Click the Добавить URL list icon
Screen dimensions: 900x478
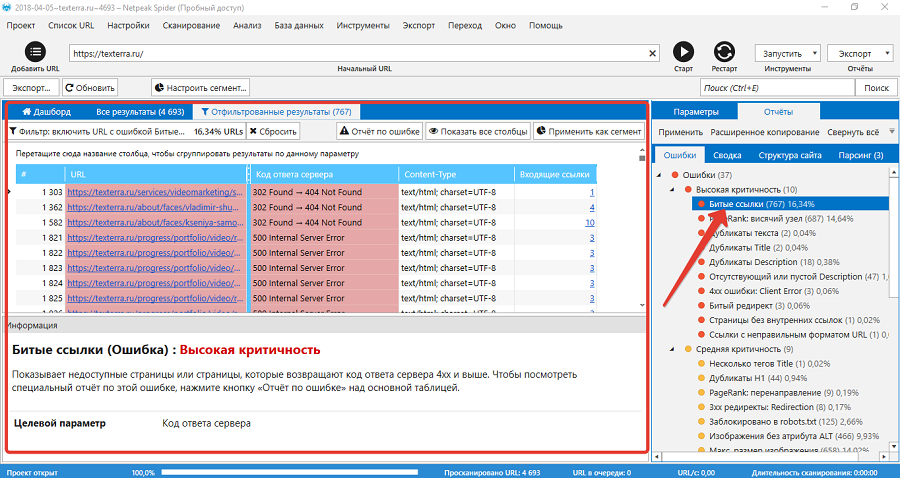(35, 52)
